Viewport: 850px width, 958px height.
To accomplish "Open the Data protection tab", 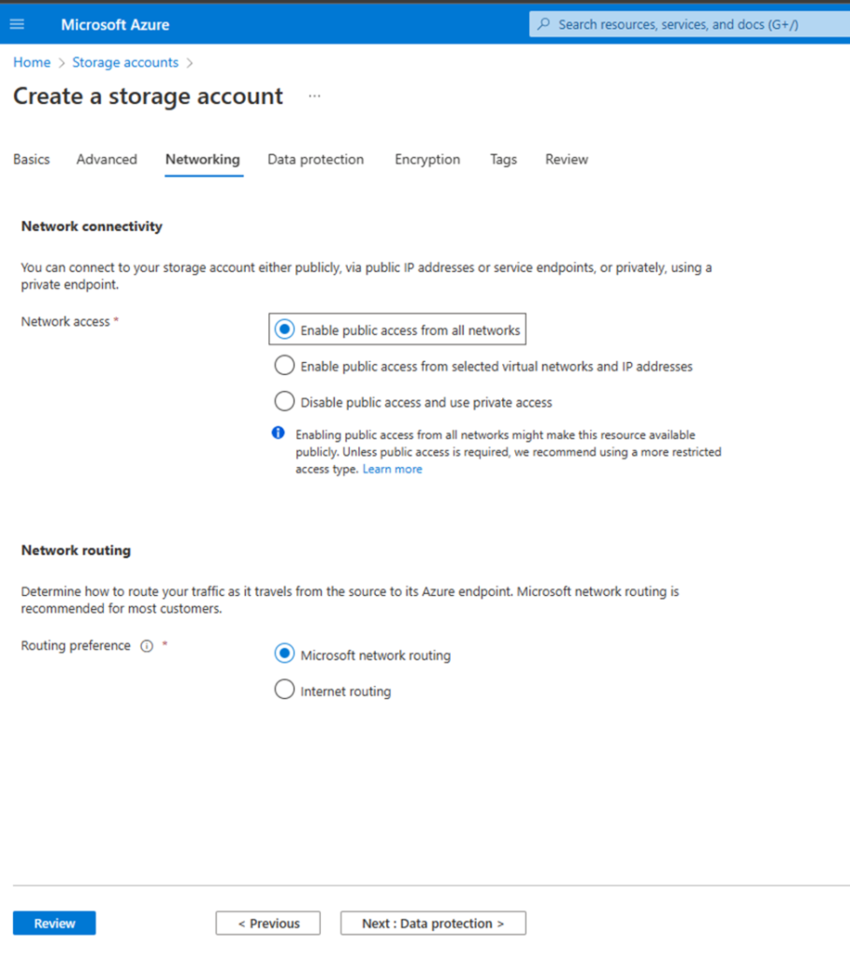I will (x=315, y=159).
